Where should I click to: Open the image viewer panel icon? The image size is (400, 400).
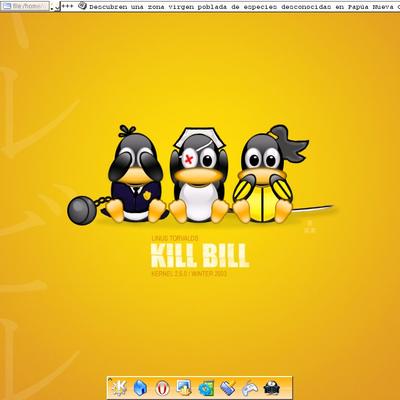[184, 388]
